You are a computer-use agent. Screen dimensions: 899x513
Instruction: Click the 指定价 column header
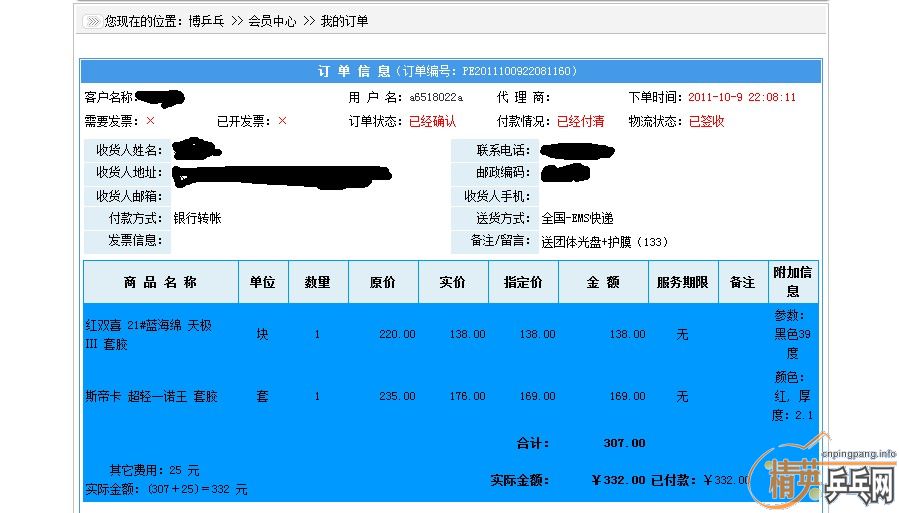pyautogui.click(x=523, y=282)
